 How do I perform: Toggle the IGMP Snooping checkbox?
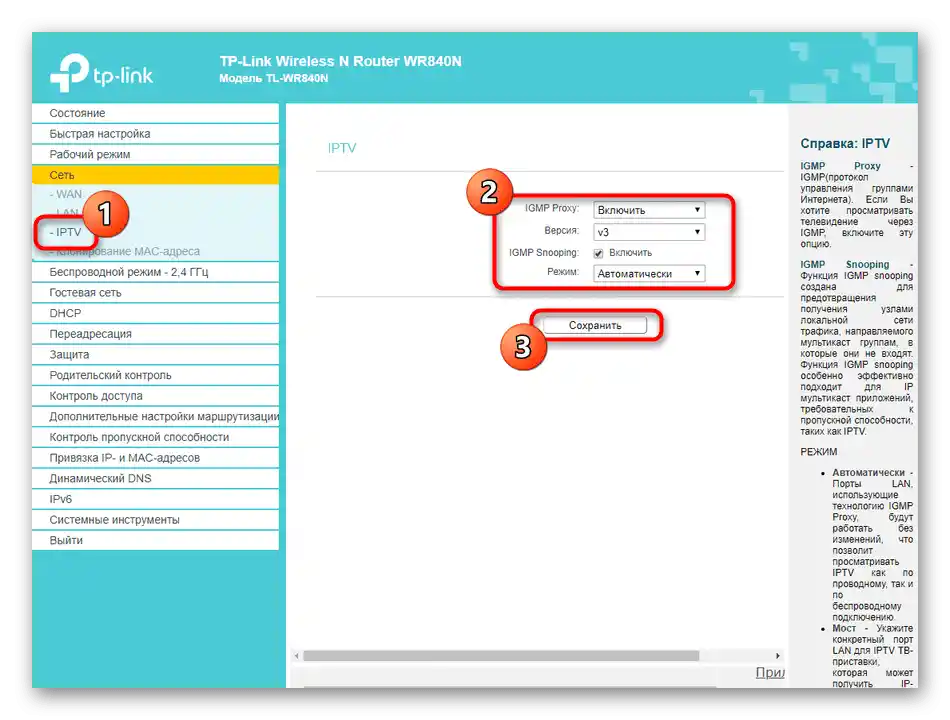pos(599,253)
